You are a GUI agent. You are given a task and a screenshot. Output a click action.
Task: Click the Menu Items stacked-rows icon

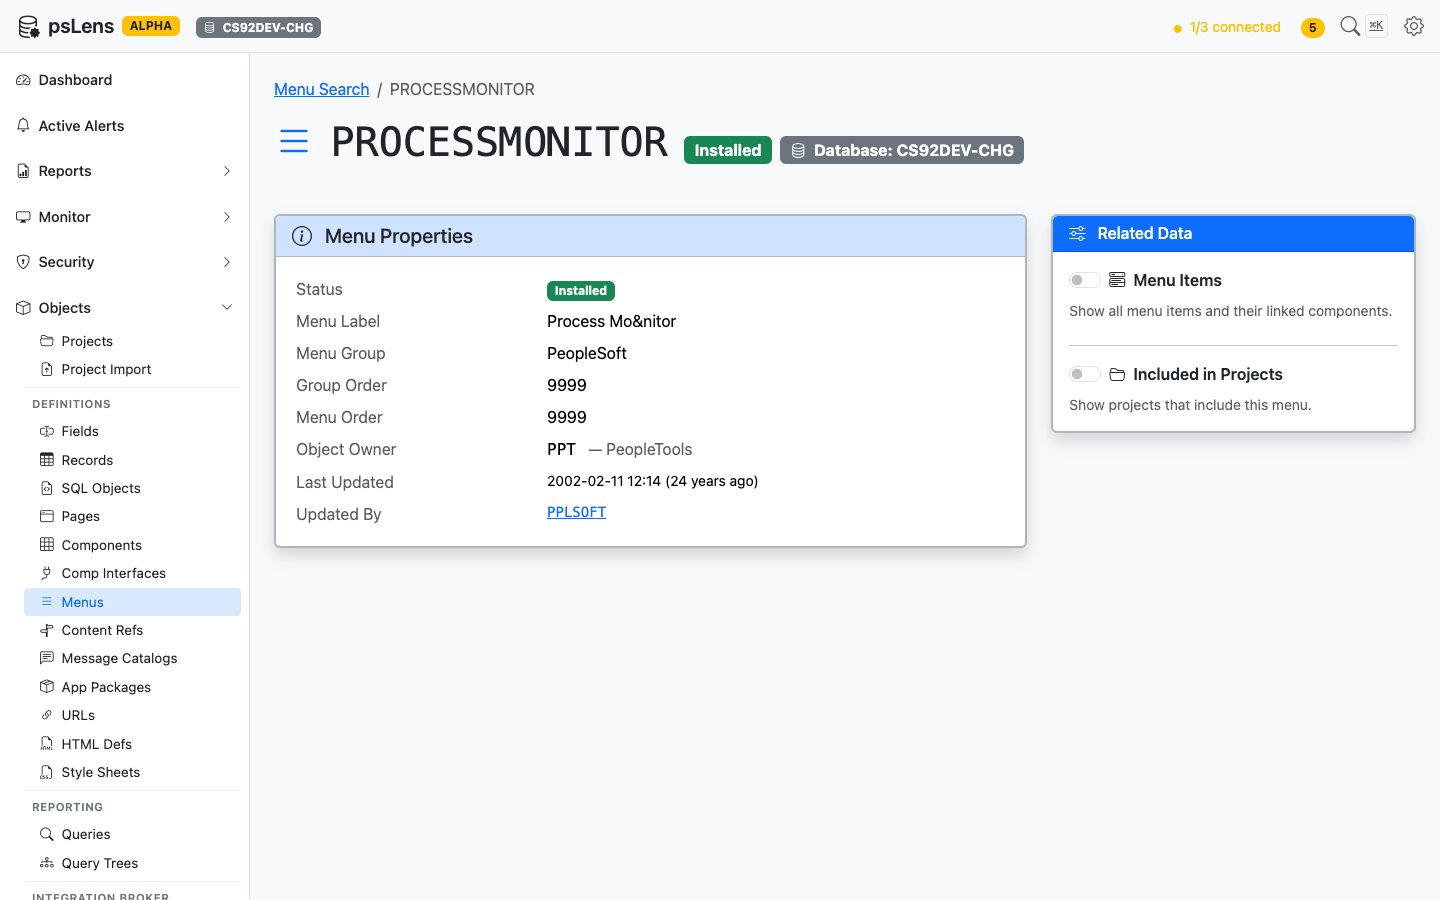[x=1117, y=280]
